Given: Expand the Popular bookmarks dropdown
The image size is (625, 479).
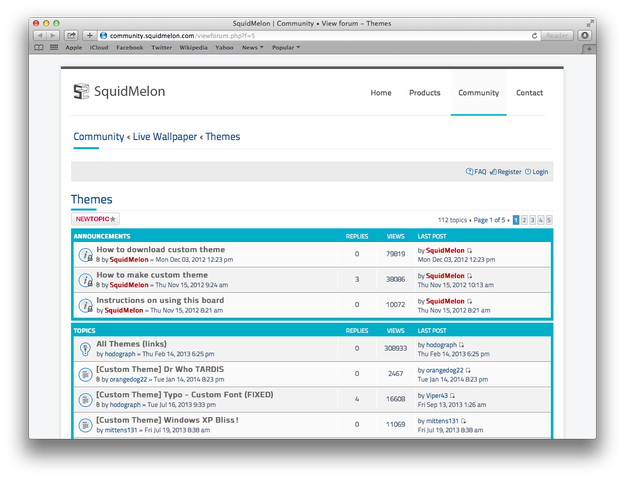Looking at the screenshot, I should coord(286,47).
